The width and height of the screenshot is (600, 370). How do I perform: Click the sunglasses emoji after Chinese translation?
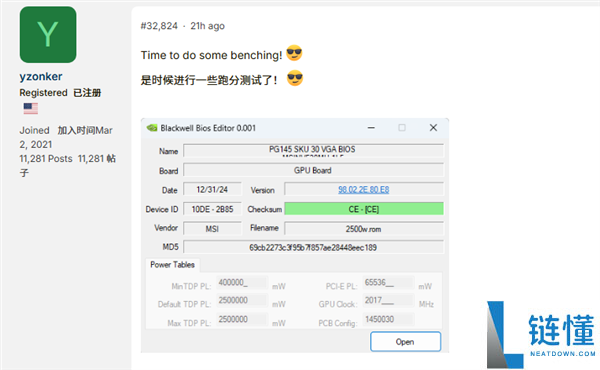pos(295,78)
